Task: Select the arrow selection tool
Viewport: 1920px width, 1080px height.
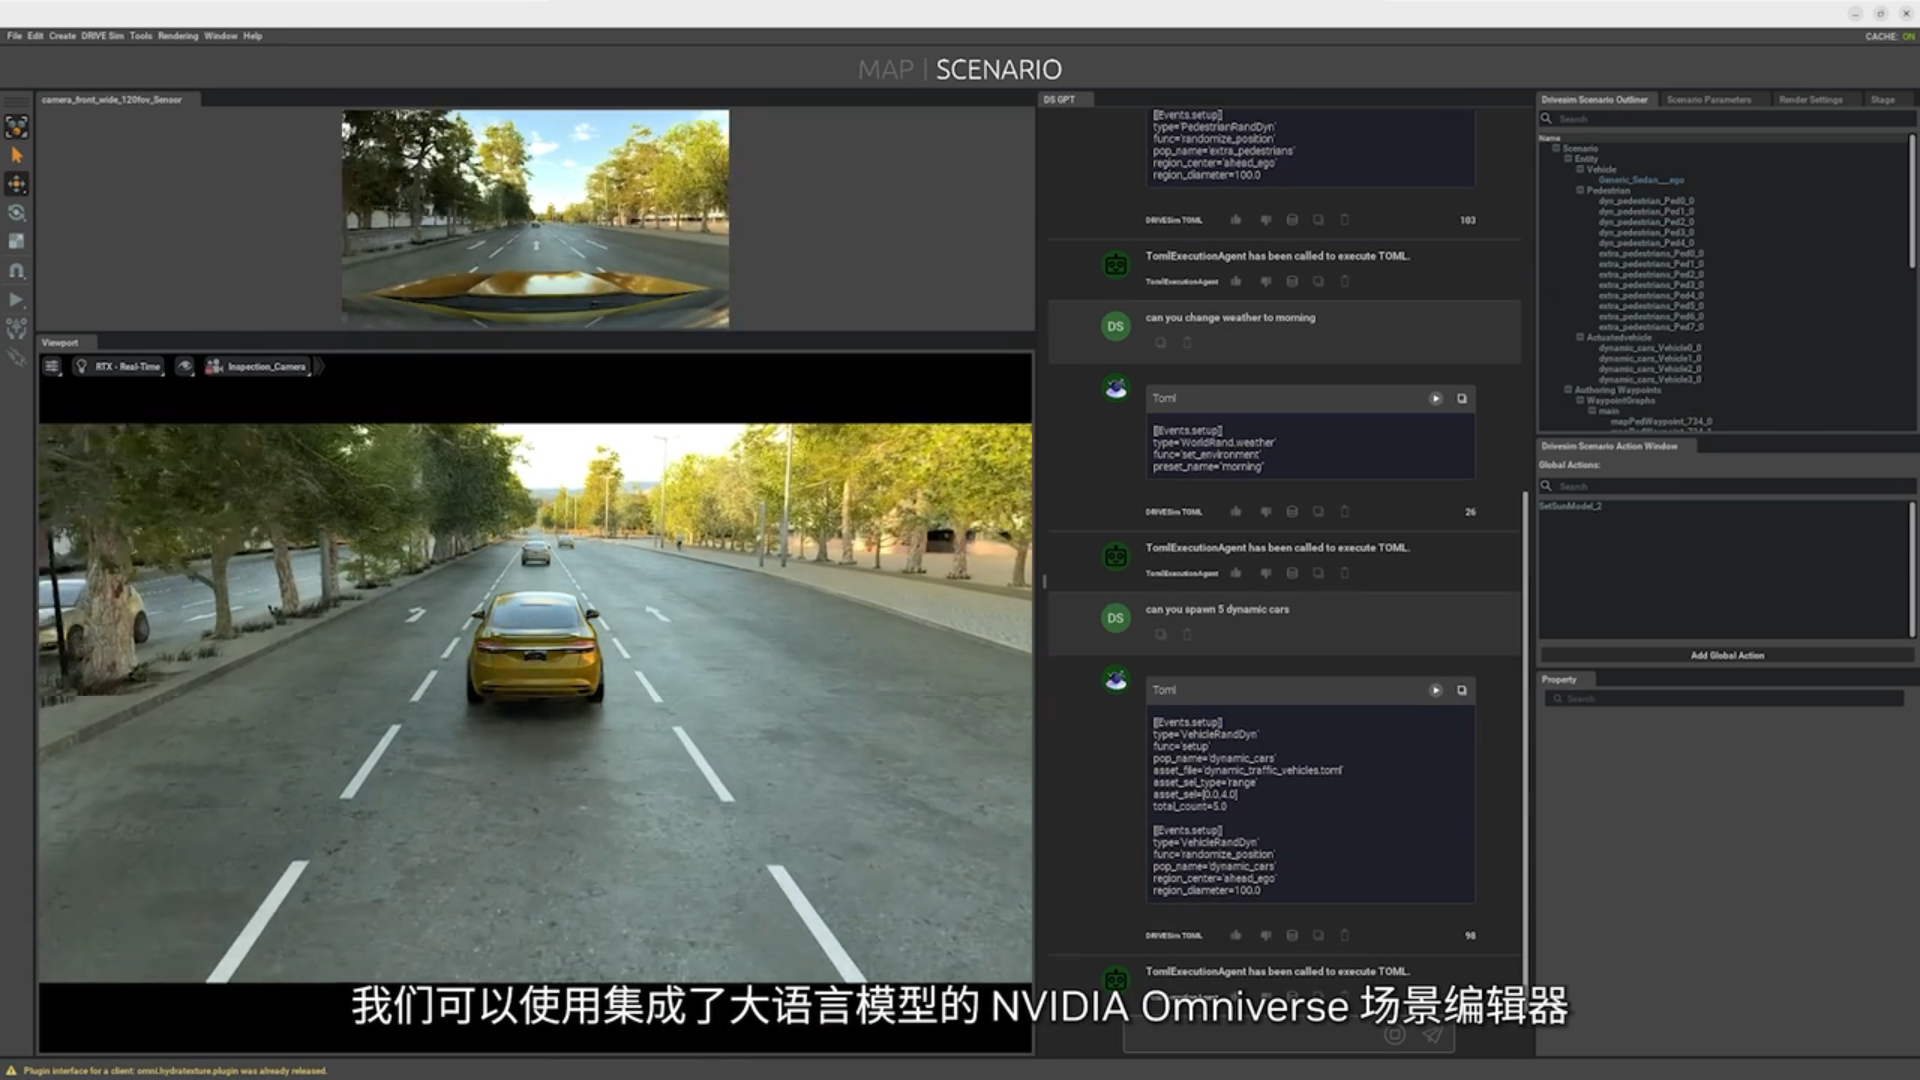Action: 16,155
